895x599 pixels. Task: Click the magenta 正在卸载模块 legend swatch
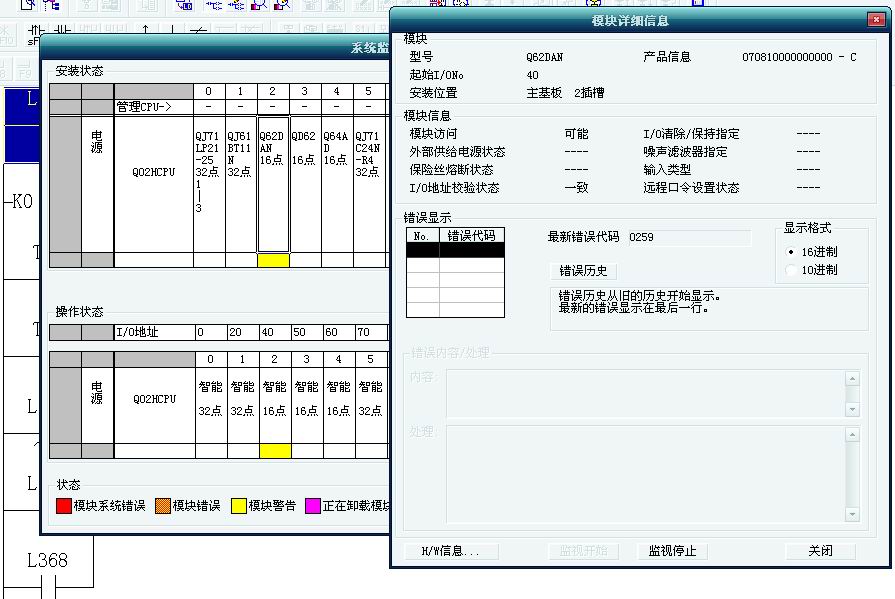(x=313, y=506)
